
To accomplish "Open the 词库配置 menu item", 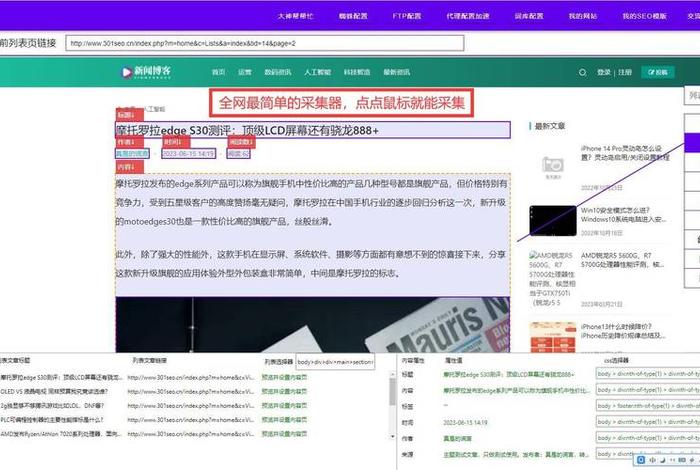I will (x=529, y=16).
